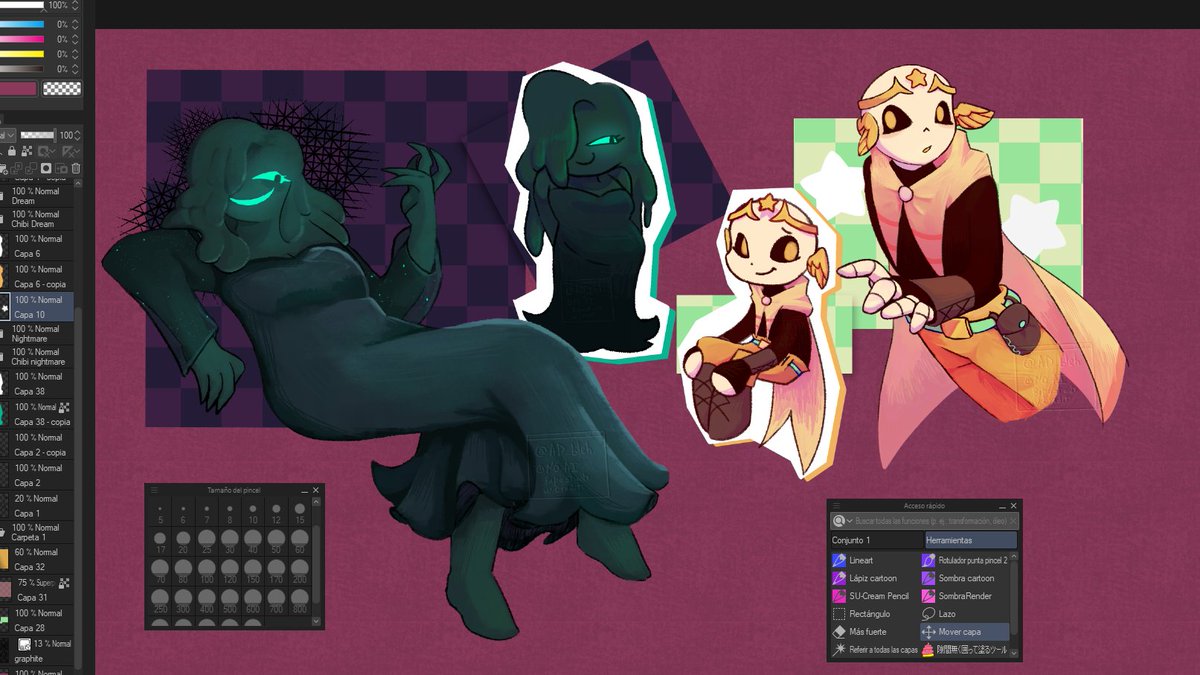Image resolution: width=1200 pixels, height=675 pixels.
Task: Select layer Capa 6 - copia
Action: tap(37, 276)
